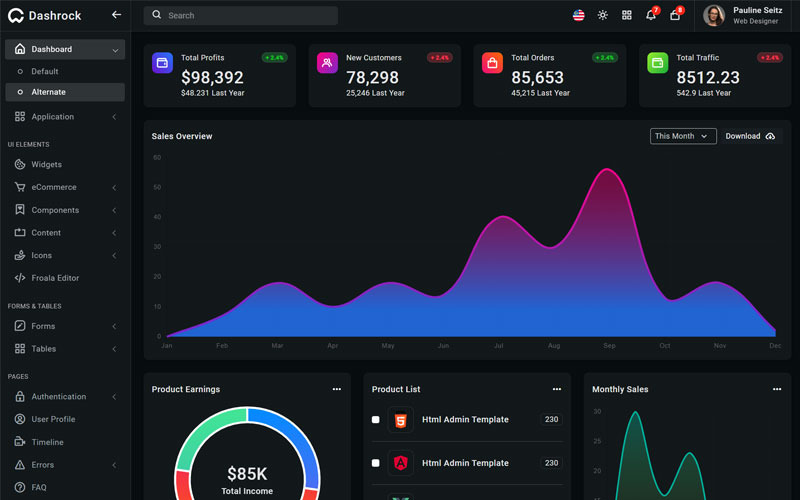Image resolution: width=800 pixels, height=500 pixels.
Task: Click the Download button
Action: (751, 136)
